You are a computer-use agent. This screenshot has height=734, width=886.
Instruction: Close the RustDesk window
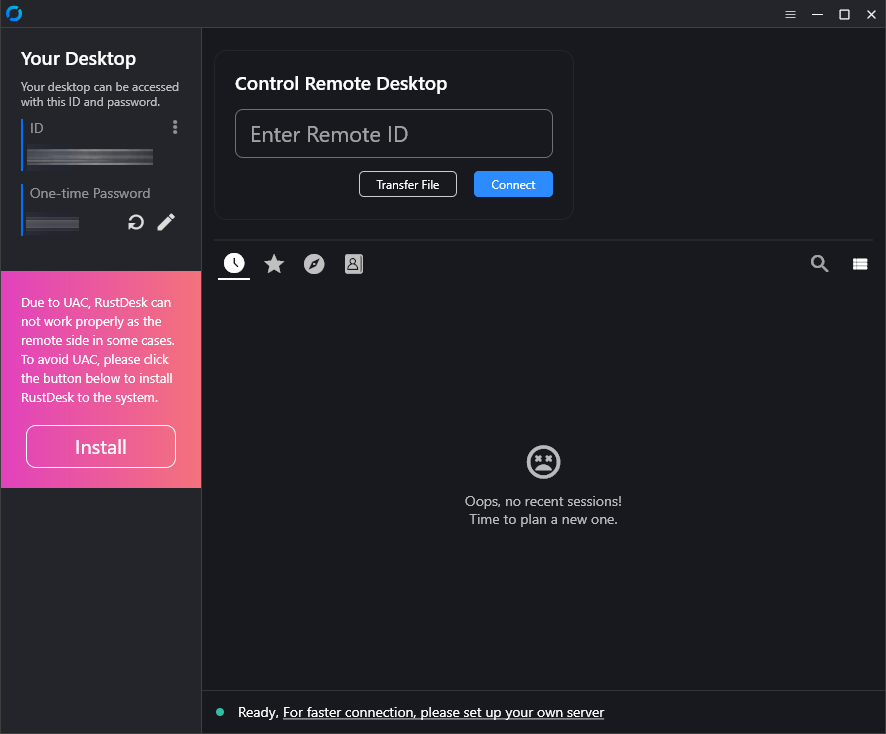point(870,14)
